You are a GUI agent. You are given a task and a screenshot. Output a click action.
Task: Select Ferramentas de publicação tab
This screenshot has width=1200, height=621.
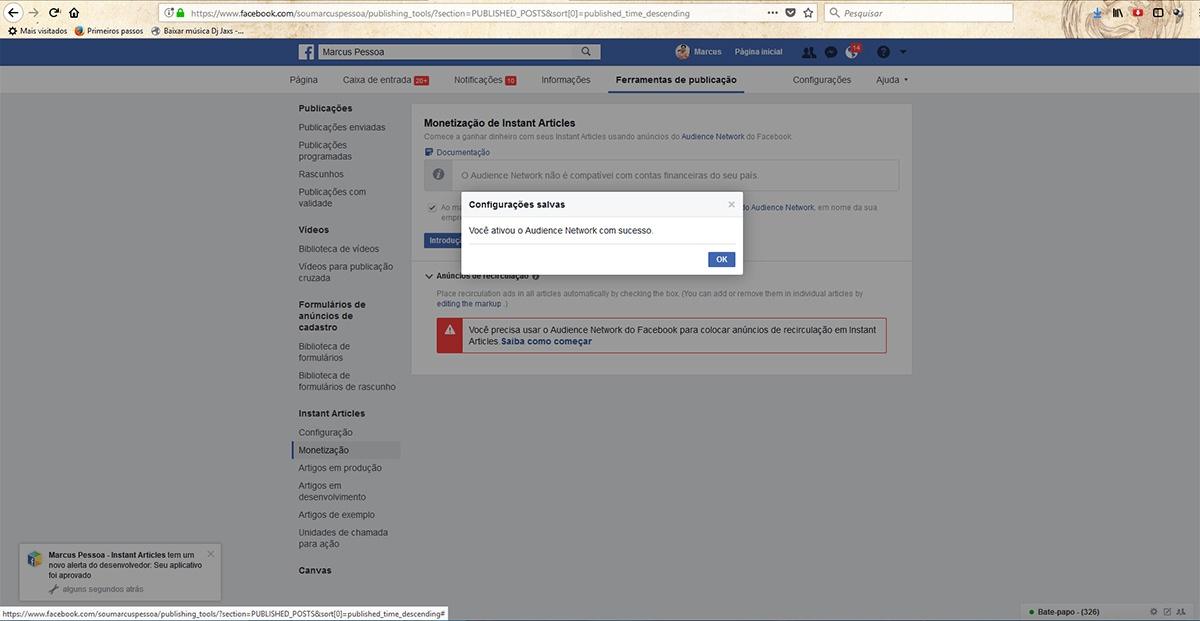pyautogui.click(x=676, y=80)
